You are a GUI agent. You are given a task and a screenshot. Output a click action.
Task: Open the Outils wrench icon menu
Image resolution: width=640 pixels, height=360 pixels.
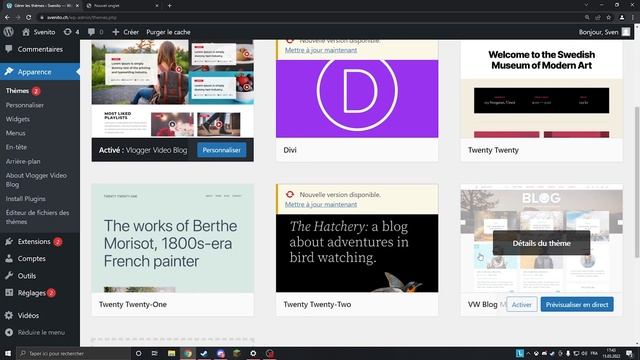[9, 276]
